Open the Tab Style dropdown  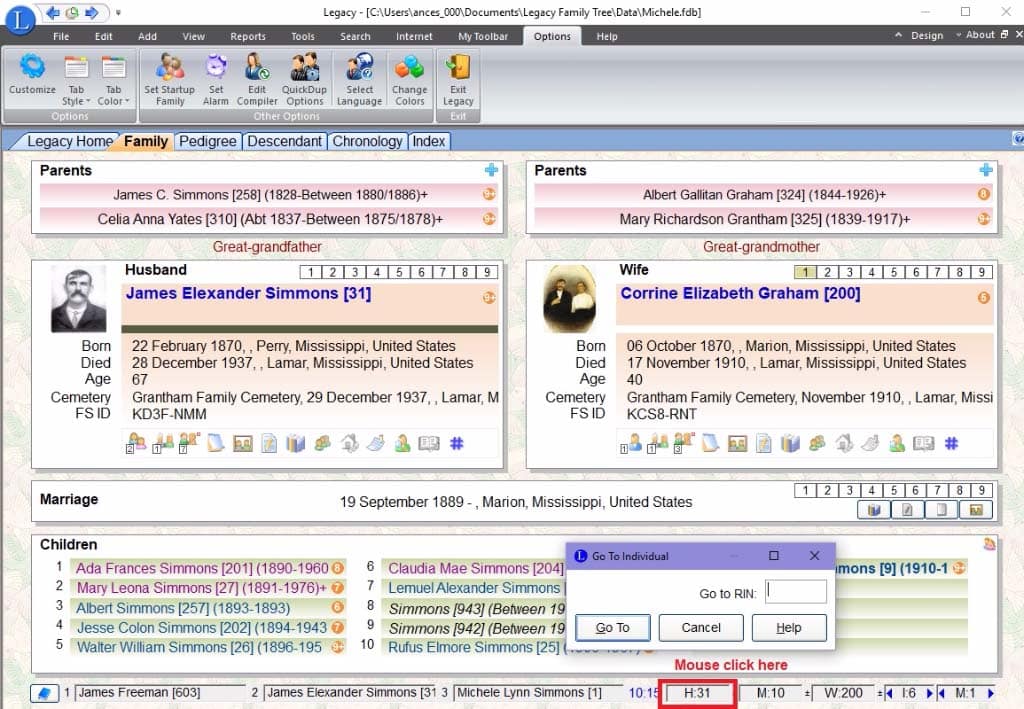click(x=76, y=80)
